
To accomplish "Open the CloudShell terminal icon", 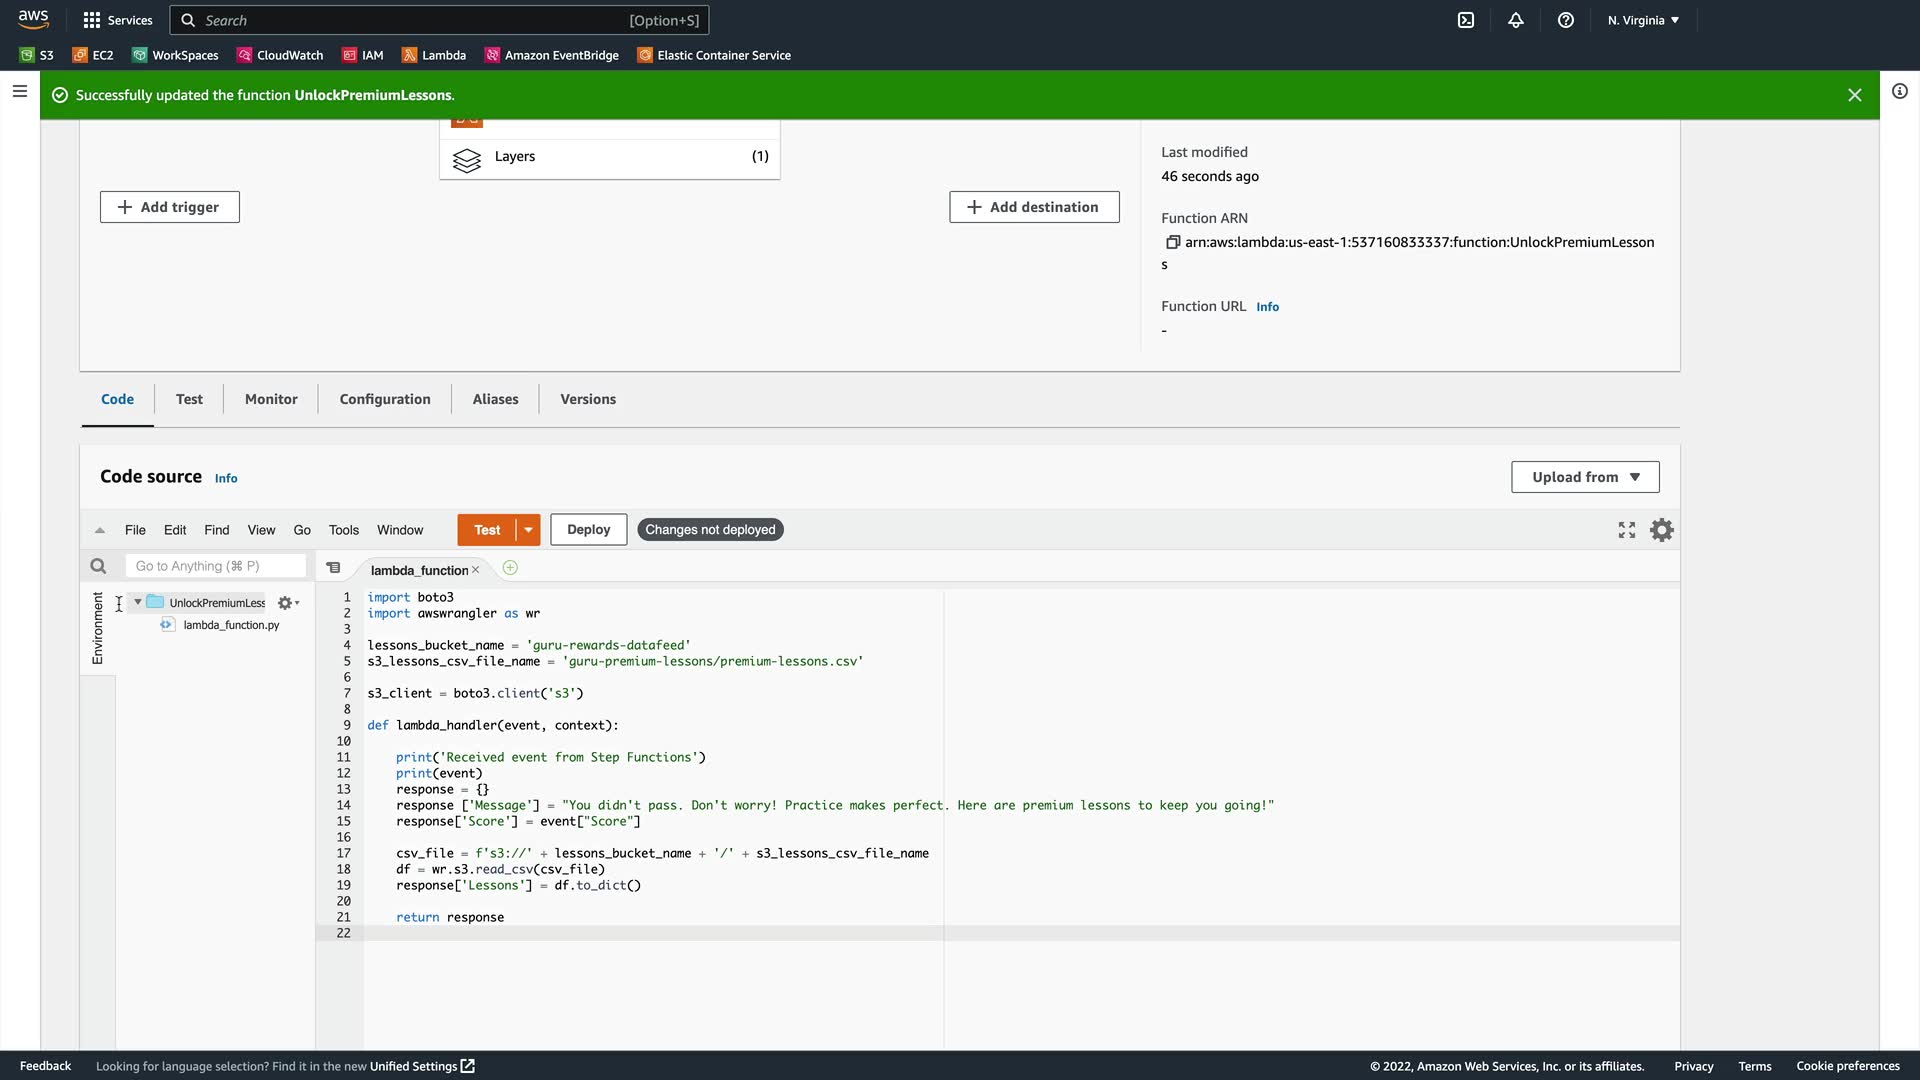I will pyautogui.click(x=1466, y=20).
